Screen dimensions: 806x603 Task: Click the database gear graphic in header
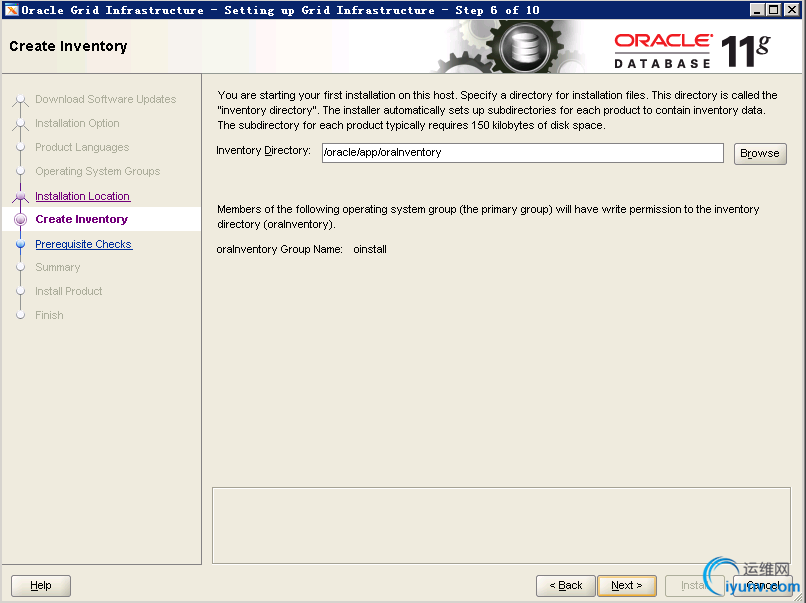524,48
